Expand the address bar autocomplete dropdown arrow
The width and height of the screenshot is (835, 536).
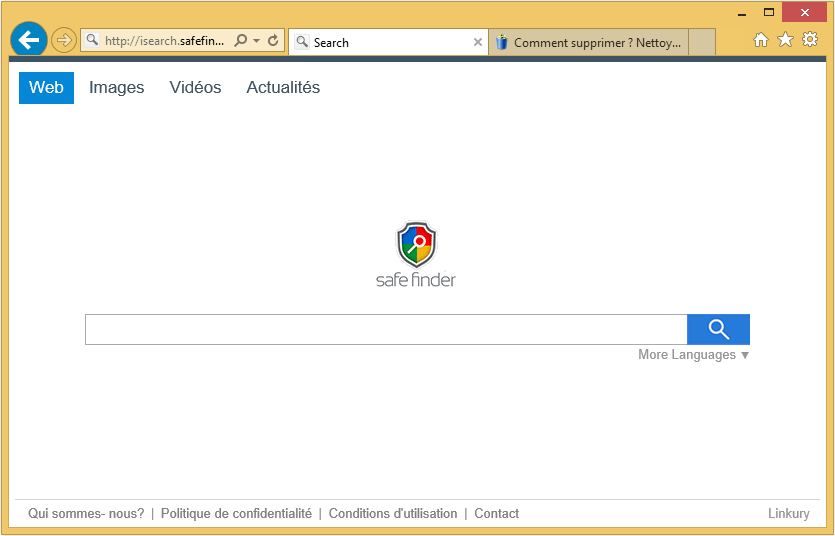point(257,41)
